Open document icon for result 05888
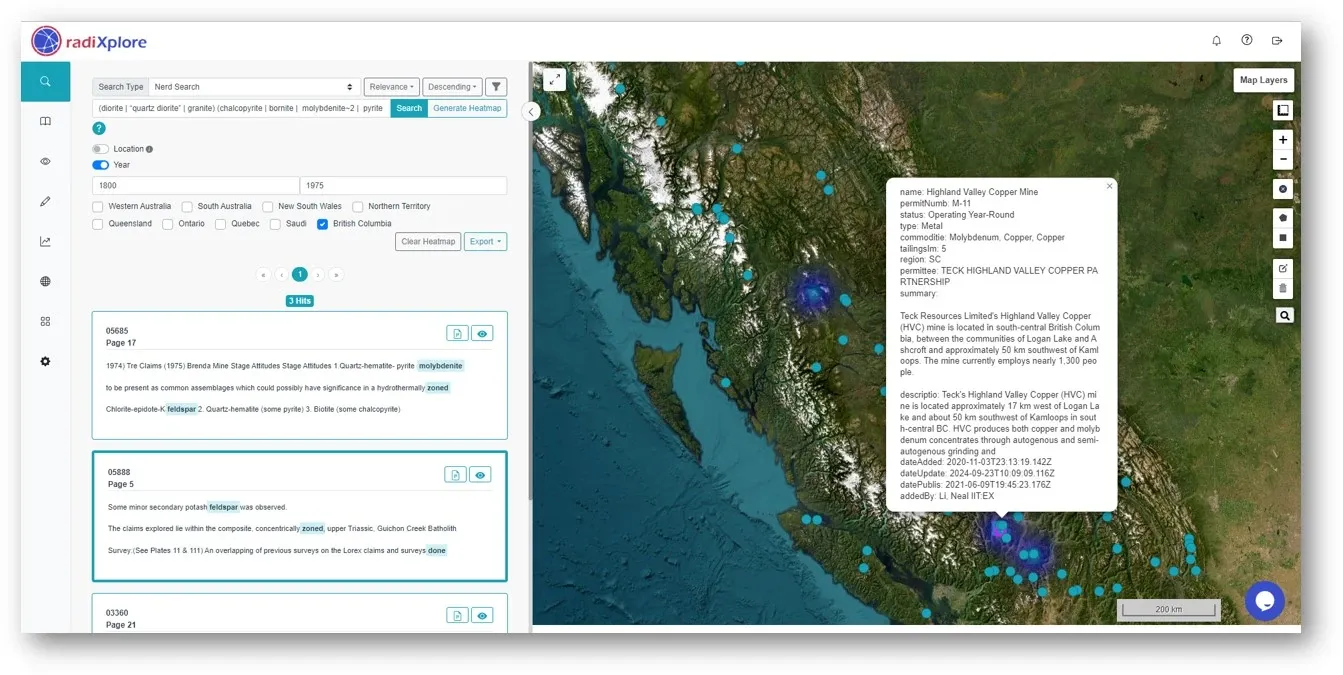1343x675 pixels. point(455,474)
